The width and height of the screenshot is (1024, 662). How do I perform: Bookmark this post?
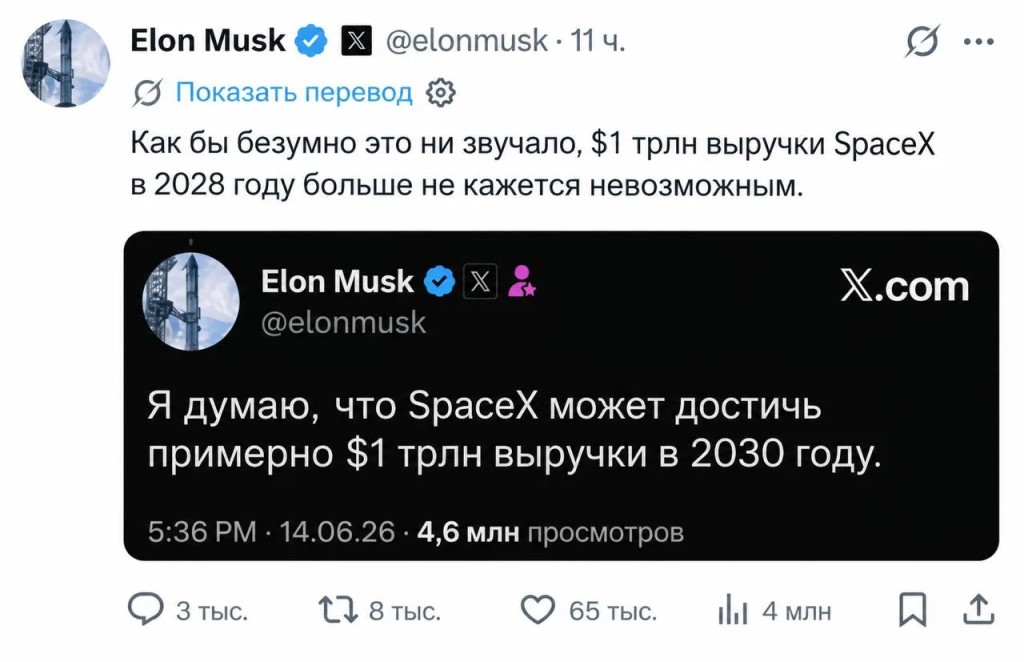pyautogui.click(x=912, y=610)
